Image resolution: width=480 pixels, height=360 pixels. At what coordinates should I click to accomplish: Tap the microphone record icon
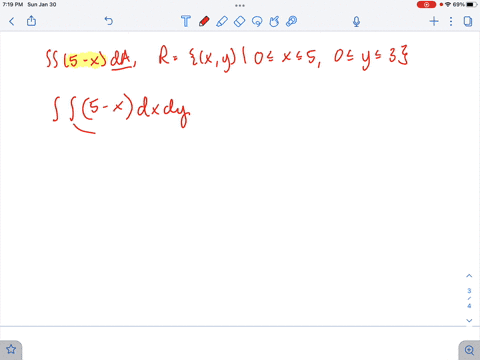coord(356,22)
